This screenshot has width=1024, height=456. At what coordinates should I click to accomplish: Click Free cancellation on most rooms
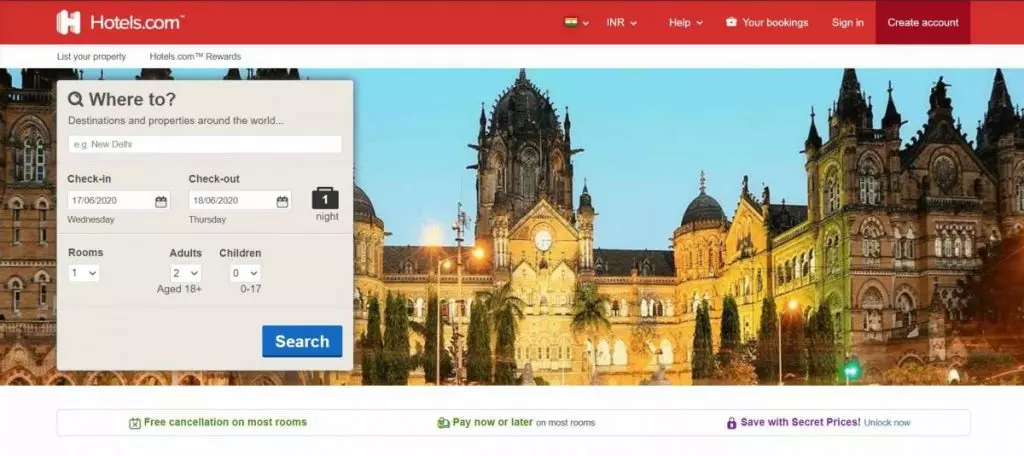(x=225, y=422)
